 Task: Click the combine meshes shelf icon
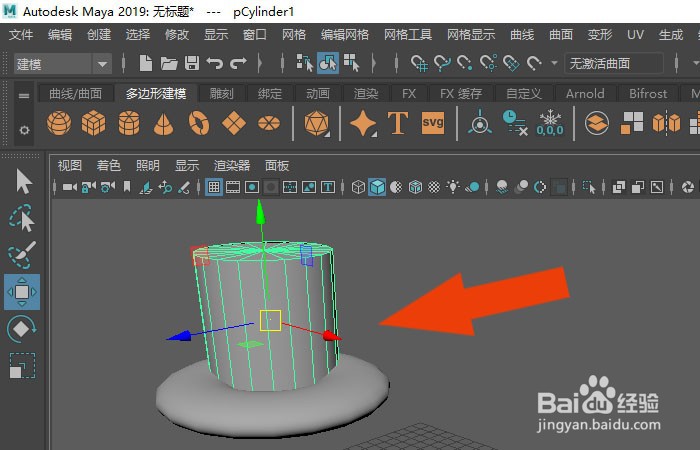[x=597, y=123]
